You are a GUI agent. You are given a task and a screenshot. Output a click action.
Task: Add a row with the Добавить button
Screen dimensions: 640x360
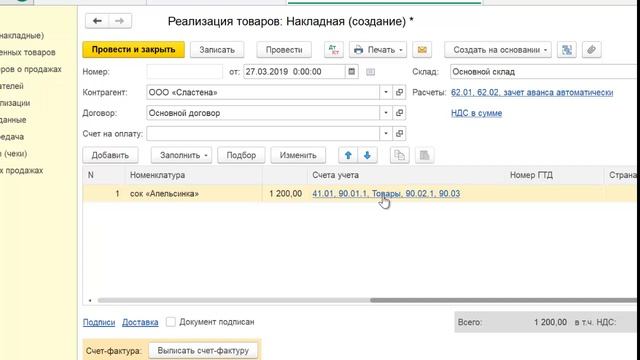coord(110,155)
